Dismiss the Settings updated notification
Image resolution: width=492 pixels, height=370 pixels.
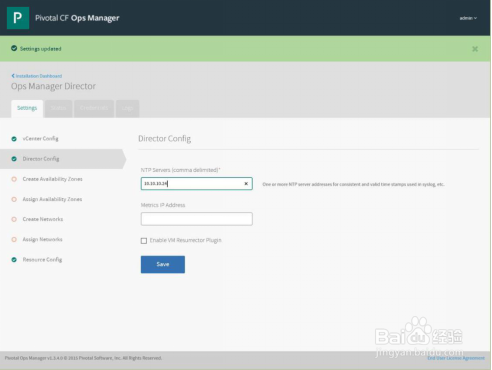[x=475, y=49]
